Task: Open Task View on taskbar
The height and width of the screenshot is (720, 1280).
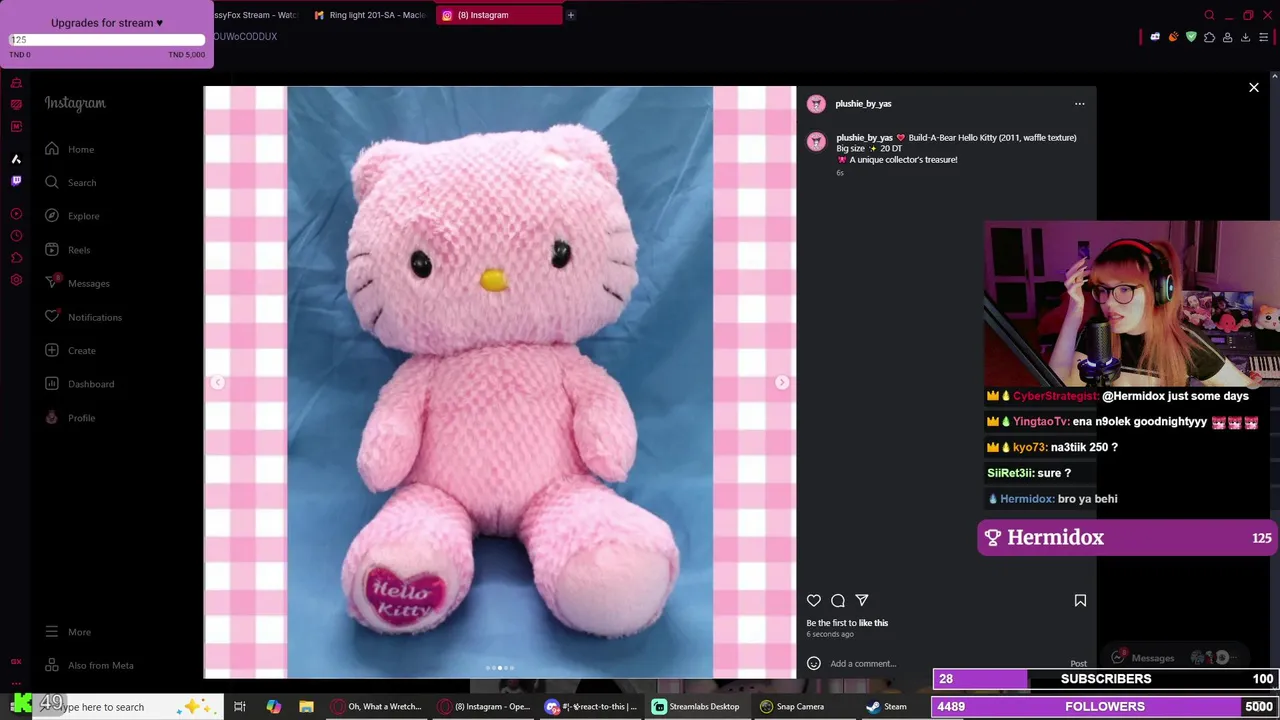Action: (240, 707)
